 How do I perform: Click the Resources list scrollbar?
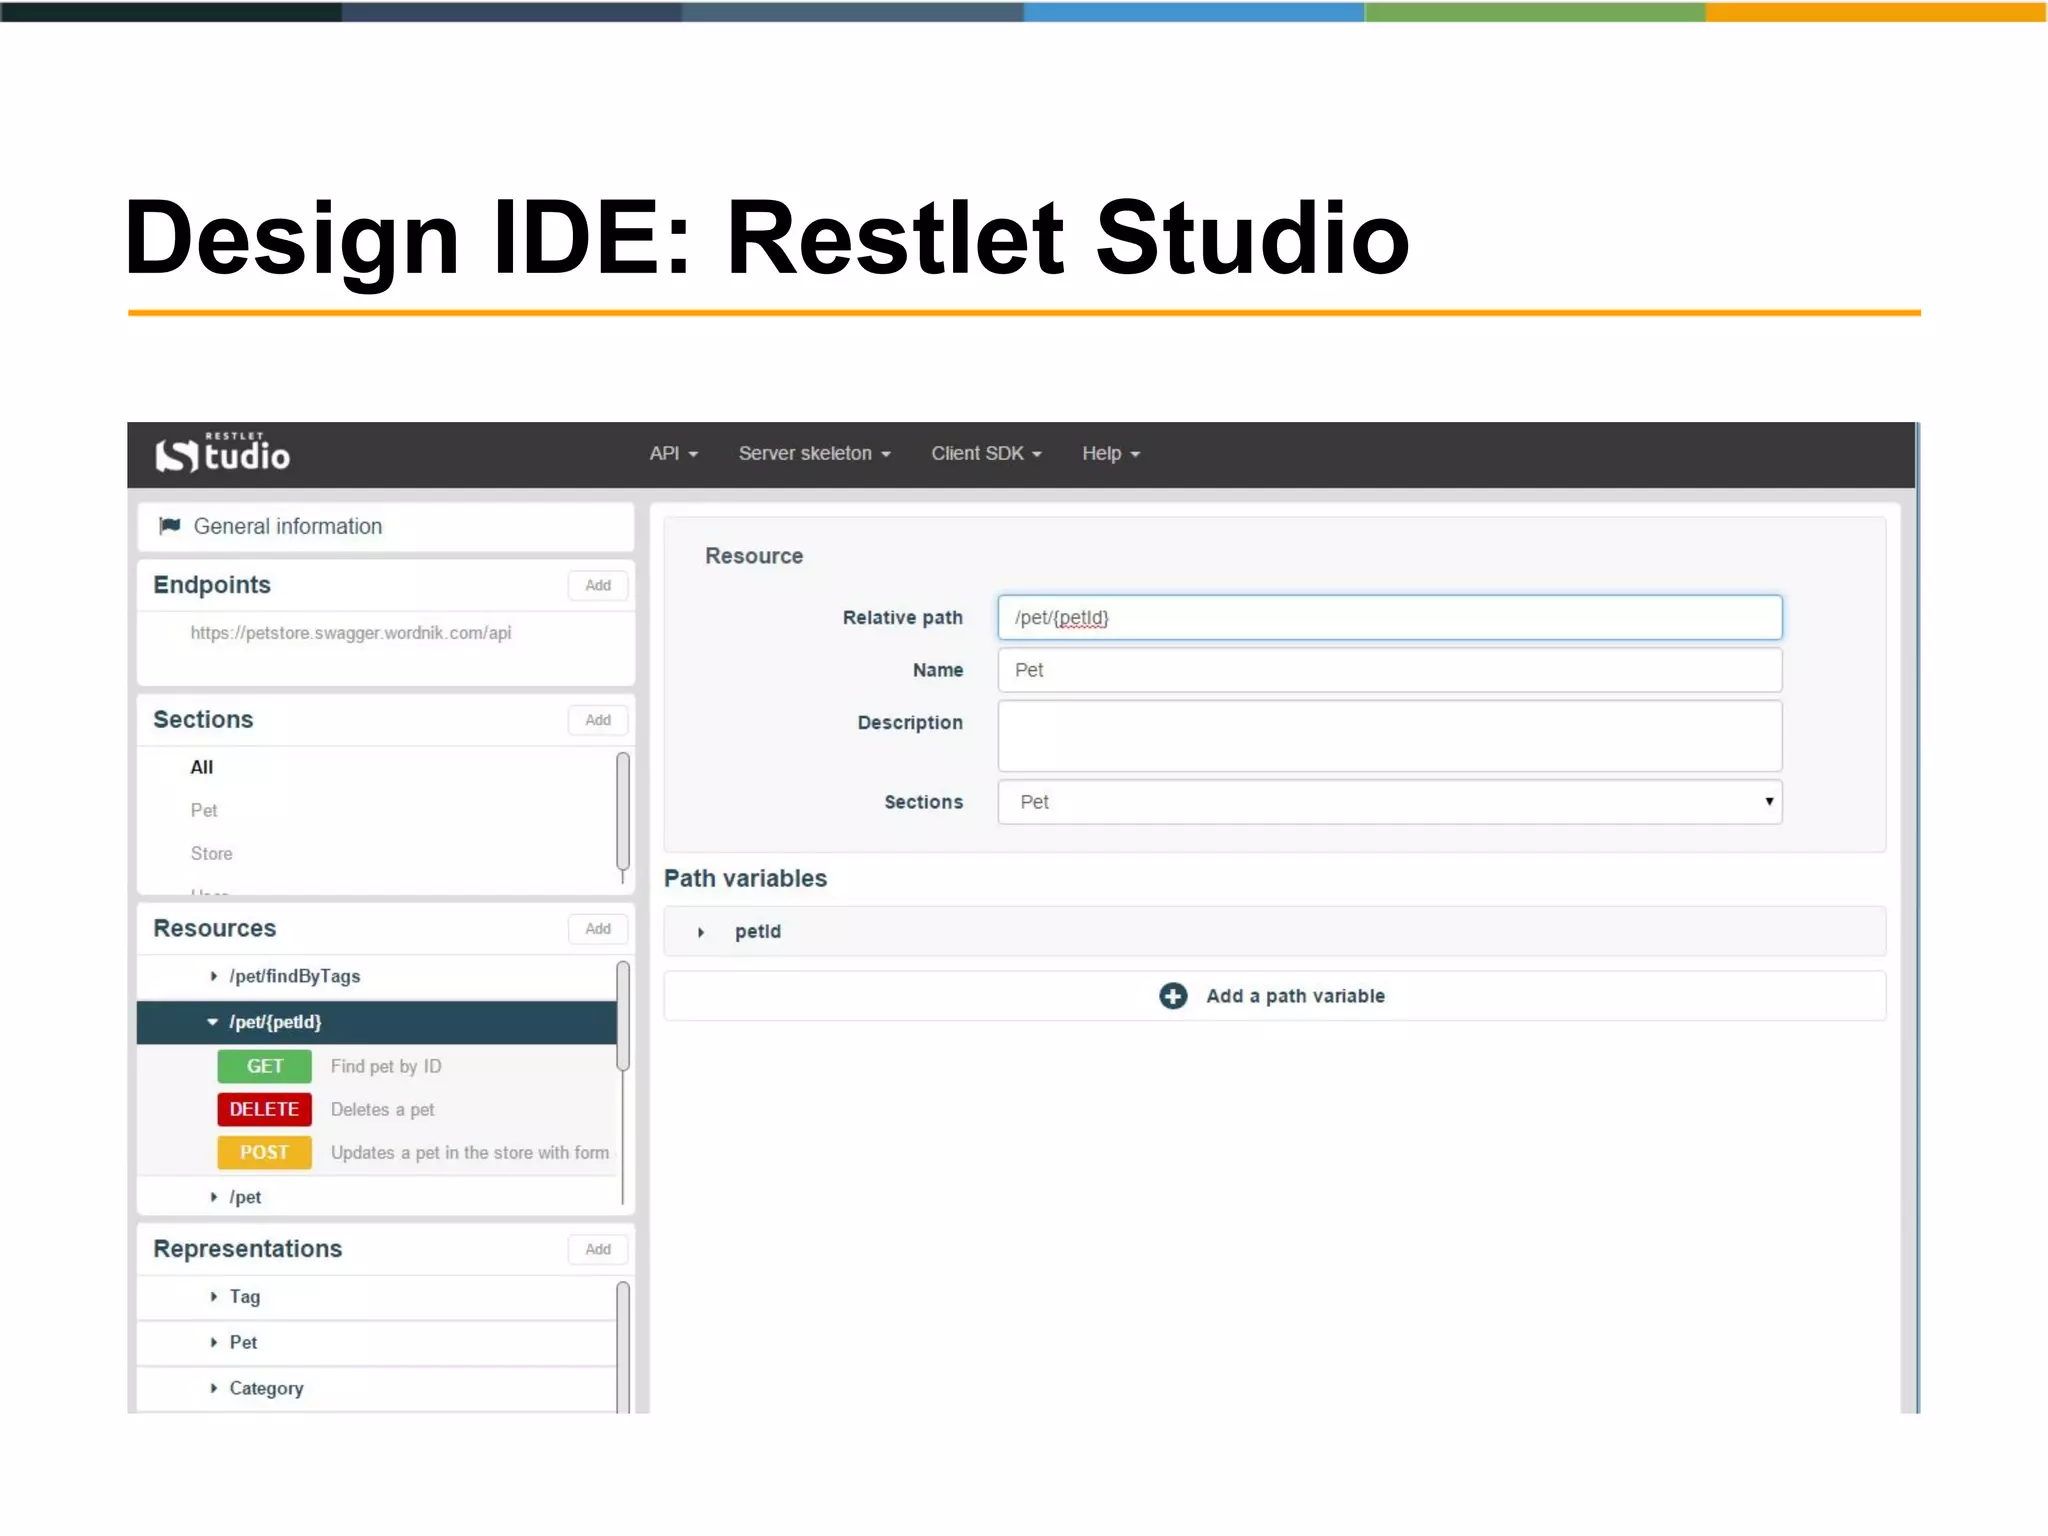[623, 1016]
